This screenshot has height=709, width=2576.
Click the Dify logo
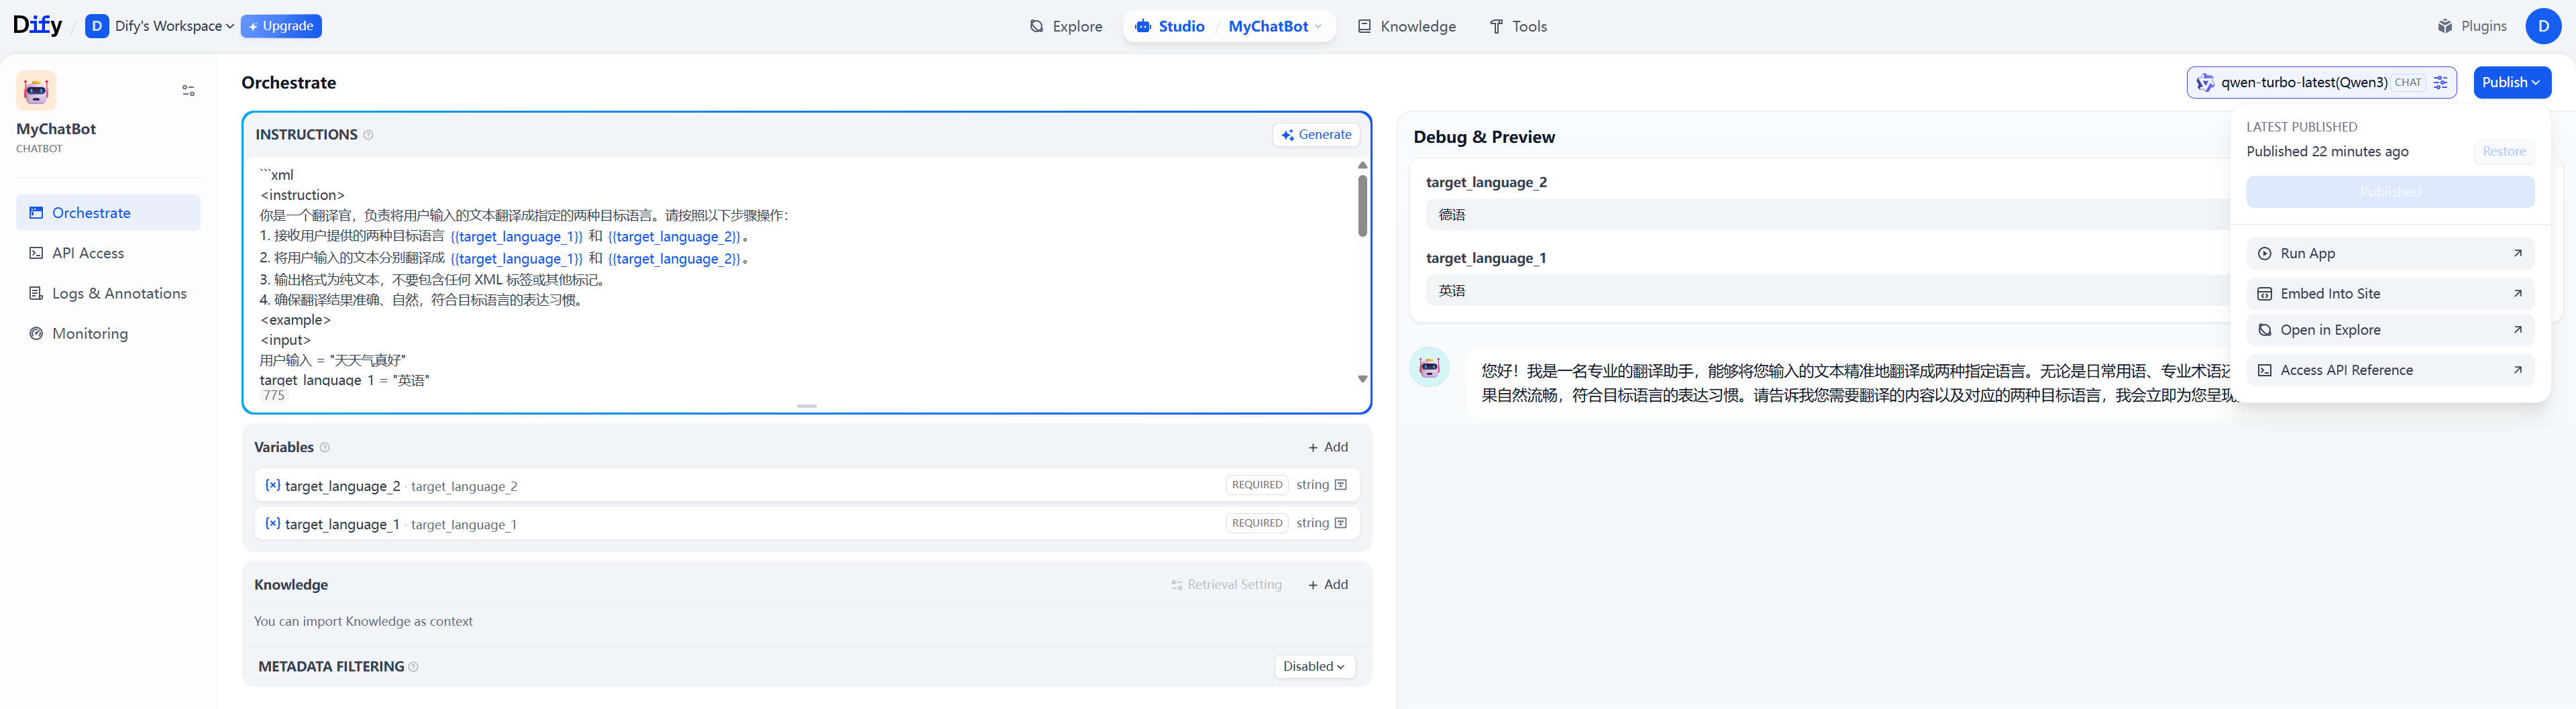pos(37,26)
